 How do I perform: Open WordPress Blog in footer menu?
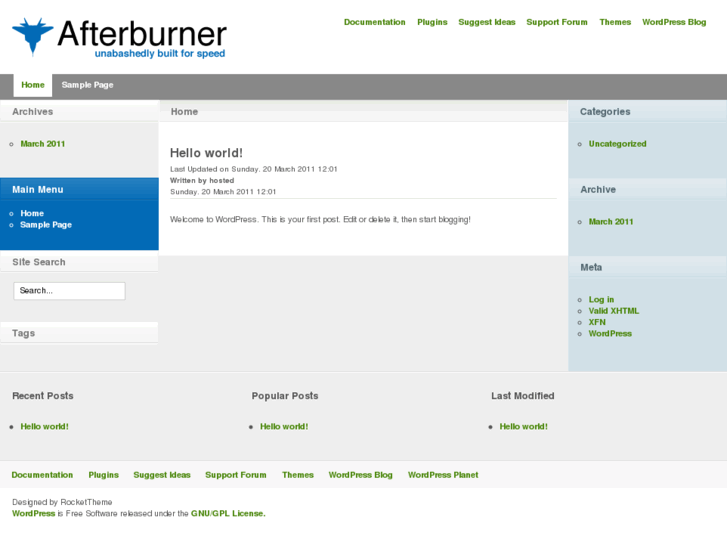(x=360, y=475)
